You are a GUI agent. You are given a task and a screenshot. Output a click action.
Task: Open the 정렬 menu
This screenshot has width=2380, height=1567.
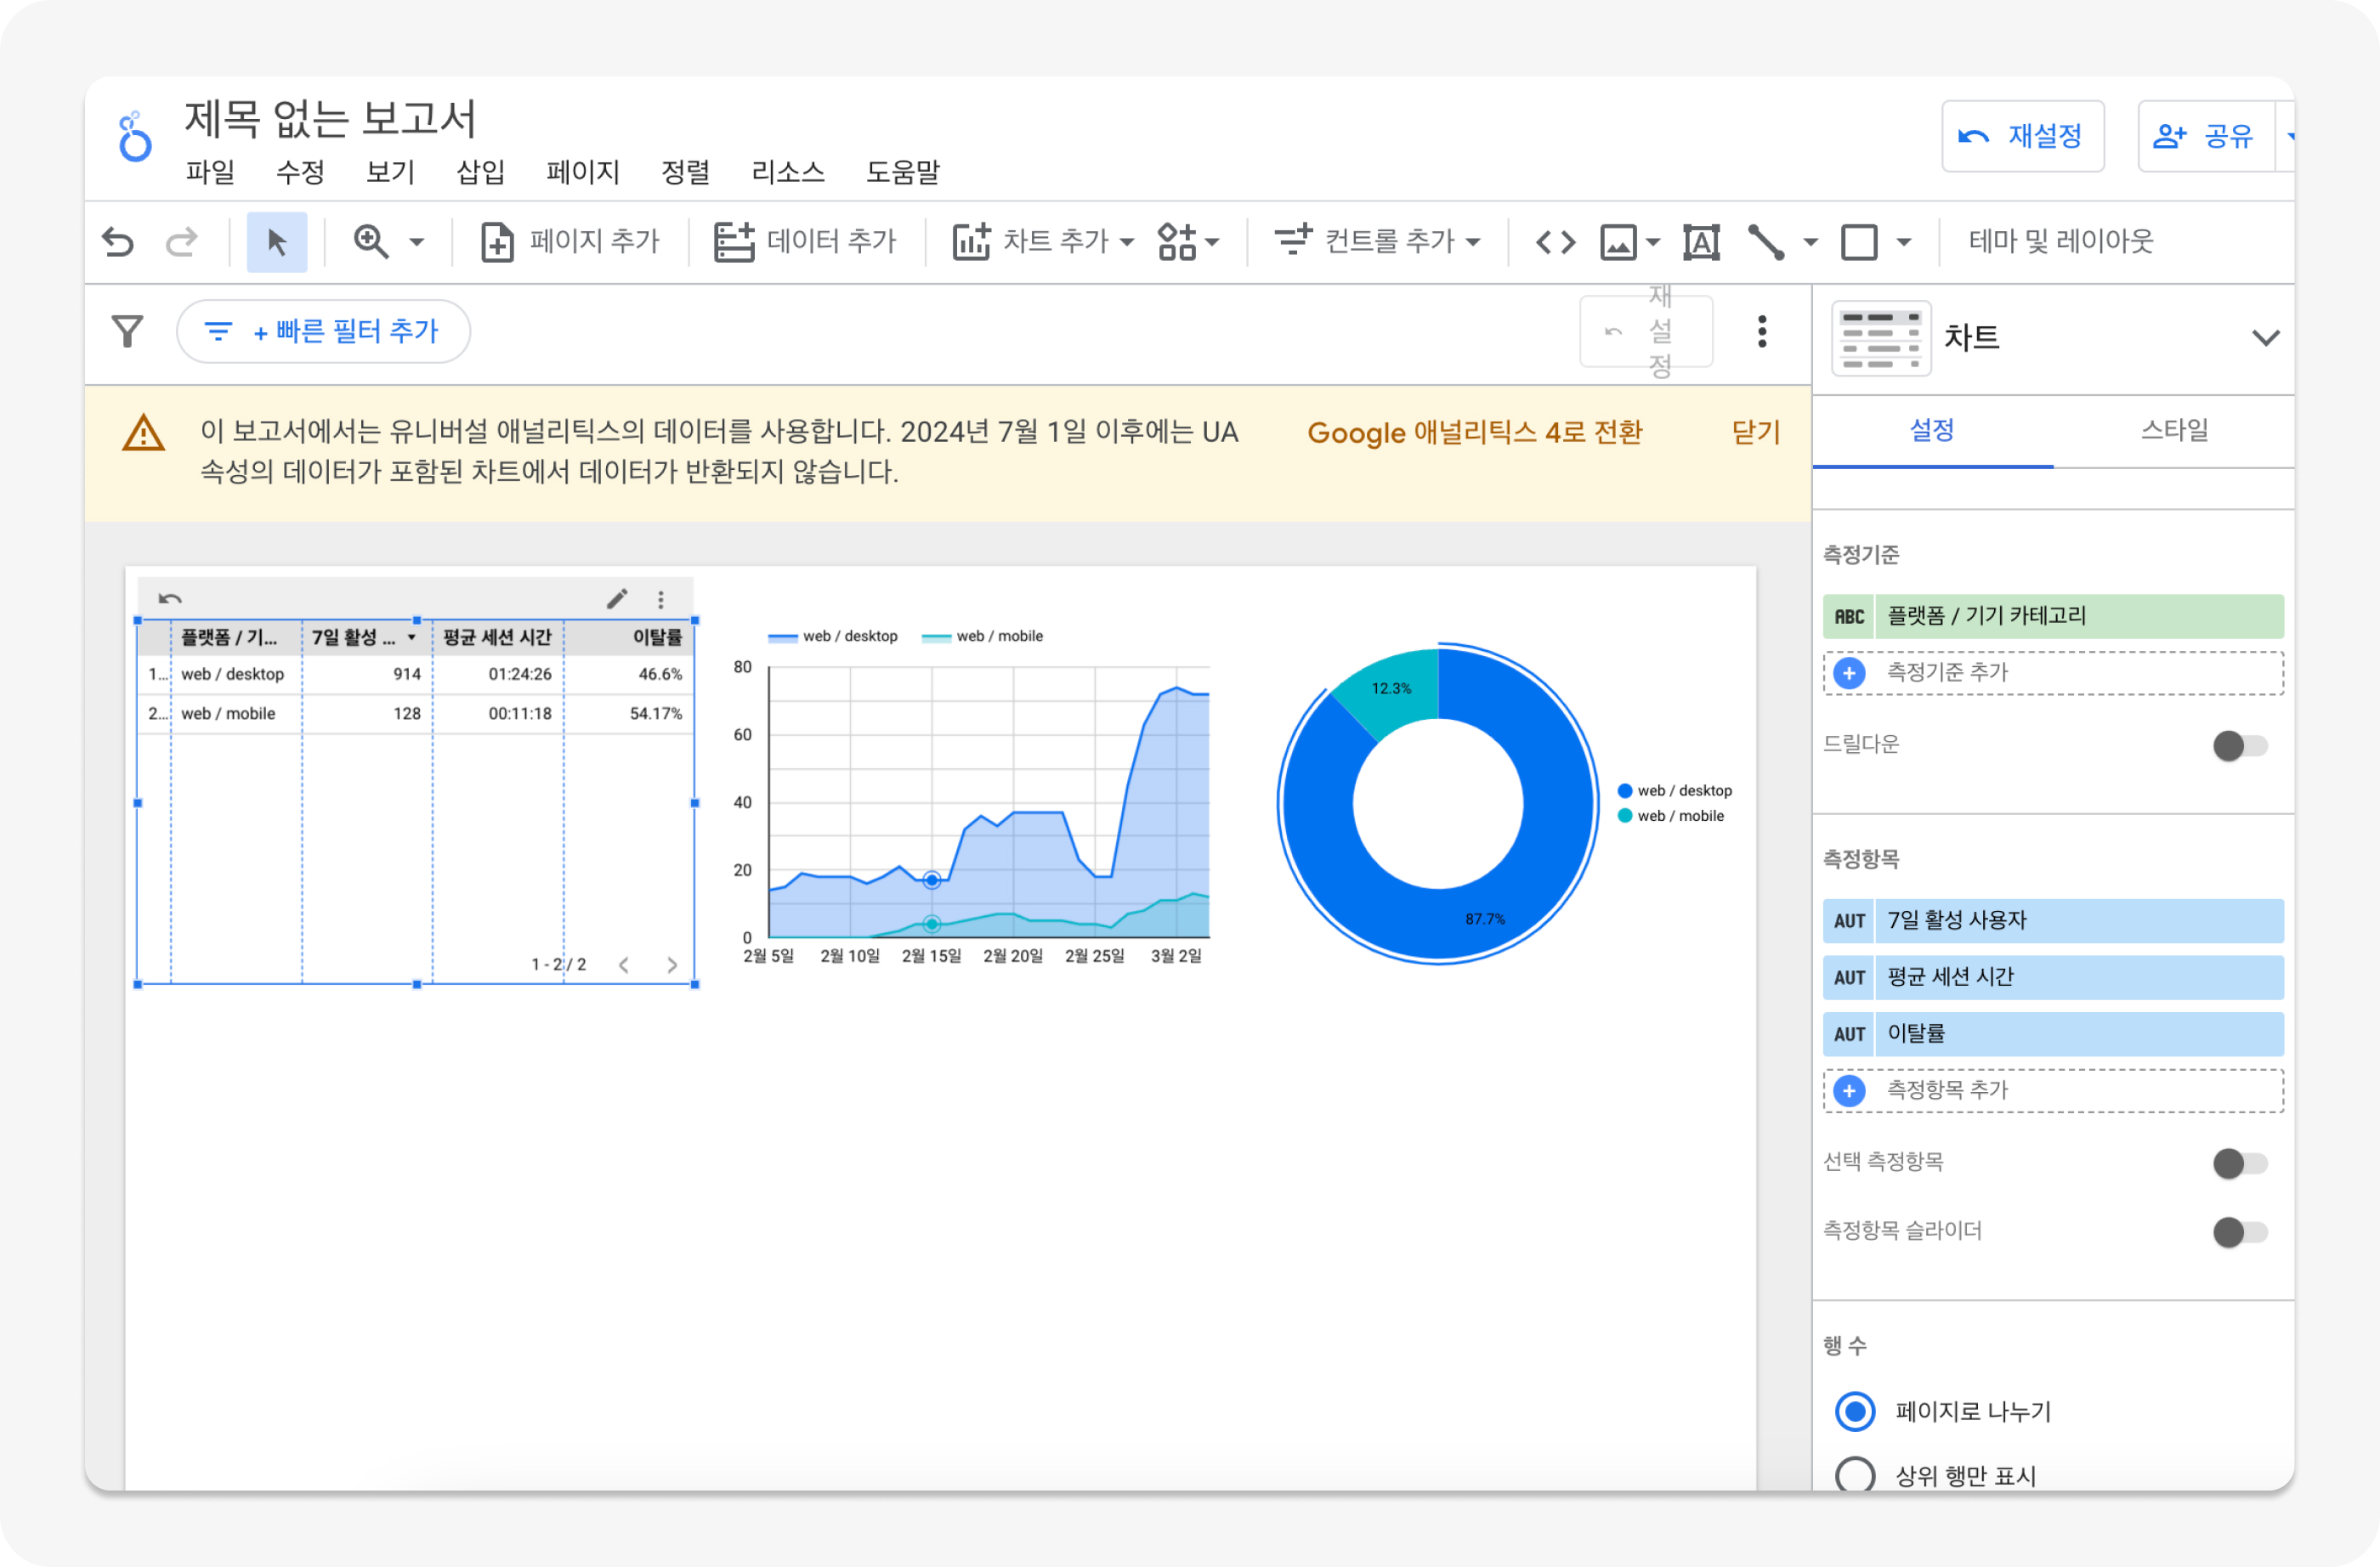(685, 172)
